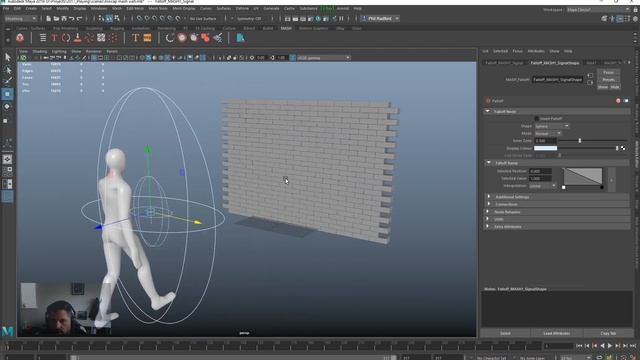This screenshot has width=640, height=360.
Task: Expand the Connections section
Action: click(556, 204)
